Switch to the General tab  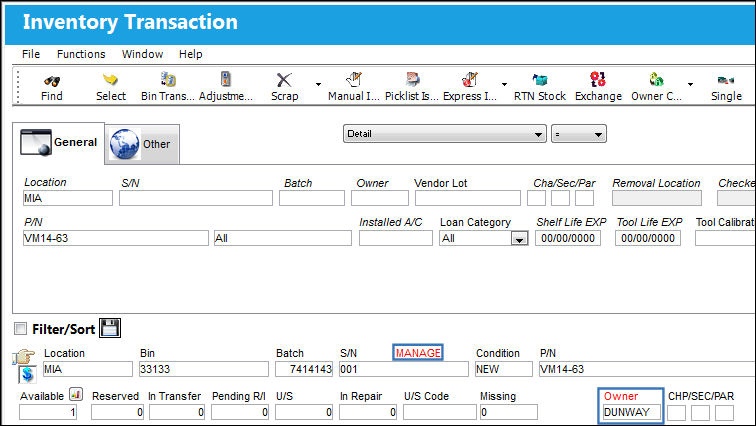pyautogui.click(x=58, y=143)
